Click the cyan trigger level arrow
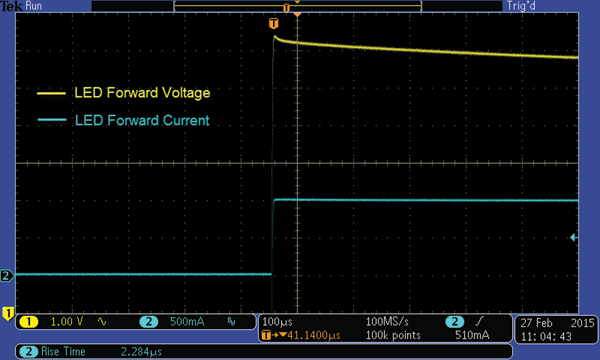 pos(573,238)
